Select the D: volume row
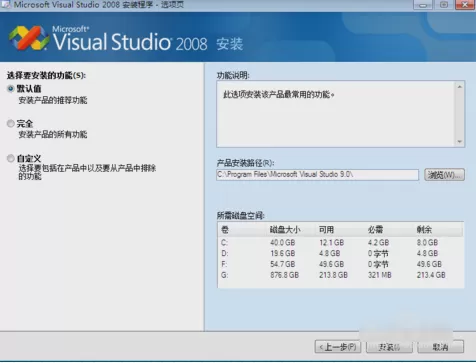476x363 pixels. click(x=341, y=254)
